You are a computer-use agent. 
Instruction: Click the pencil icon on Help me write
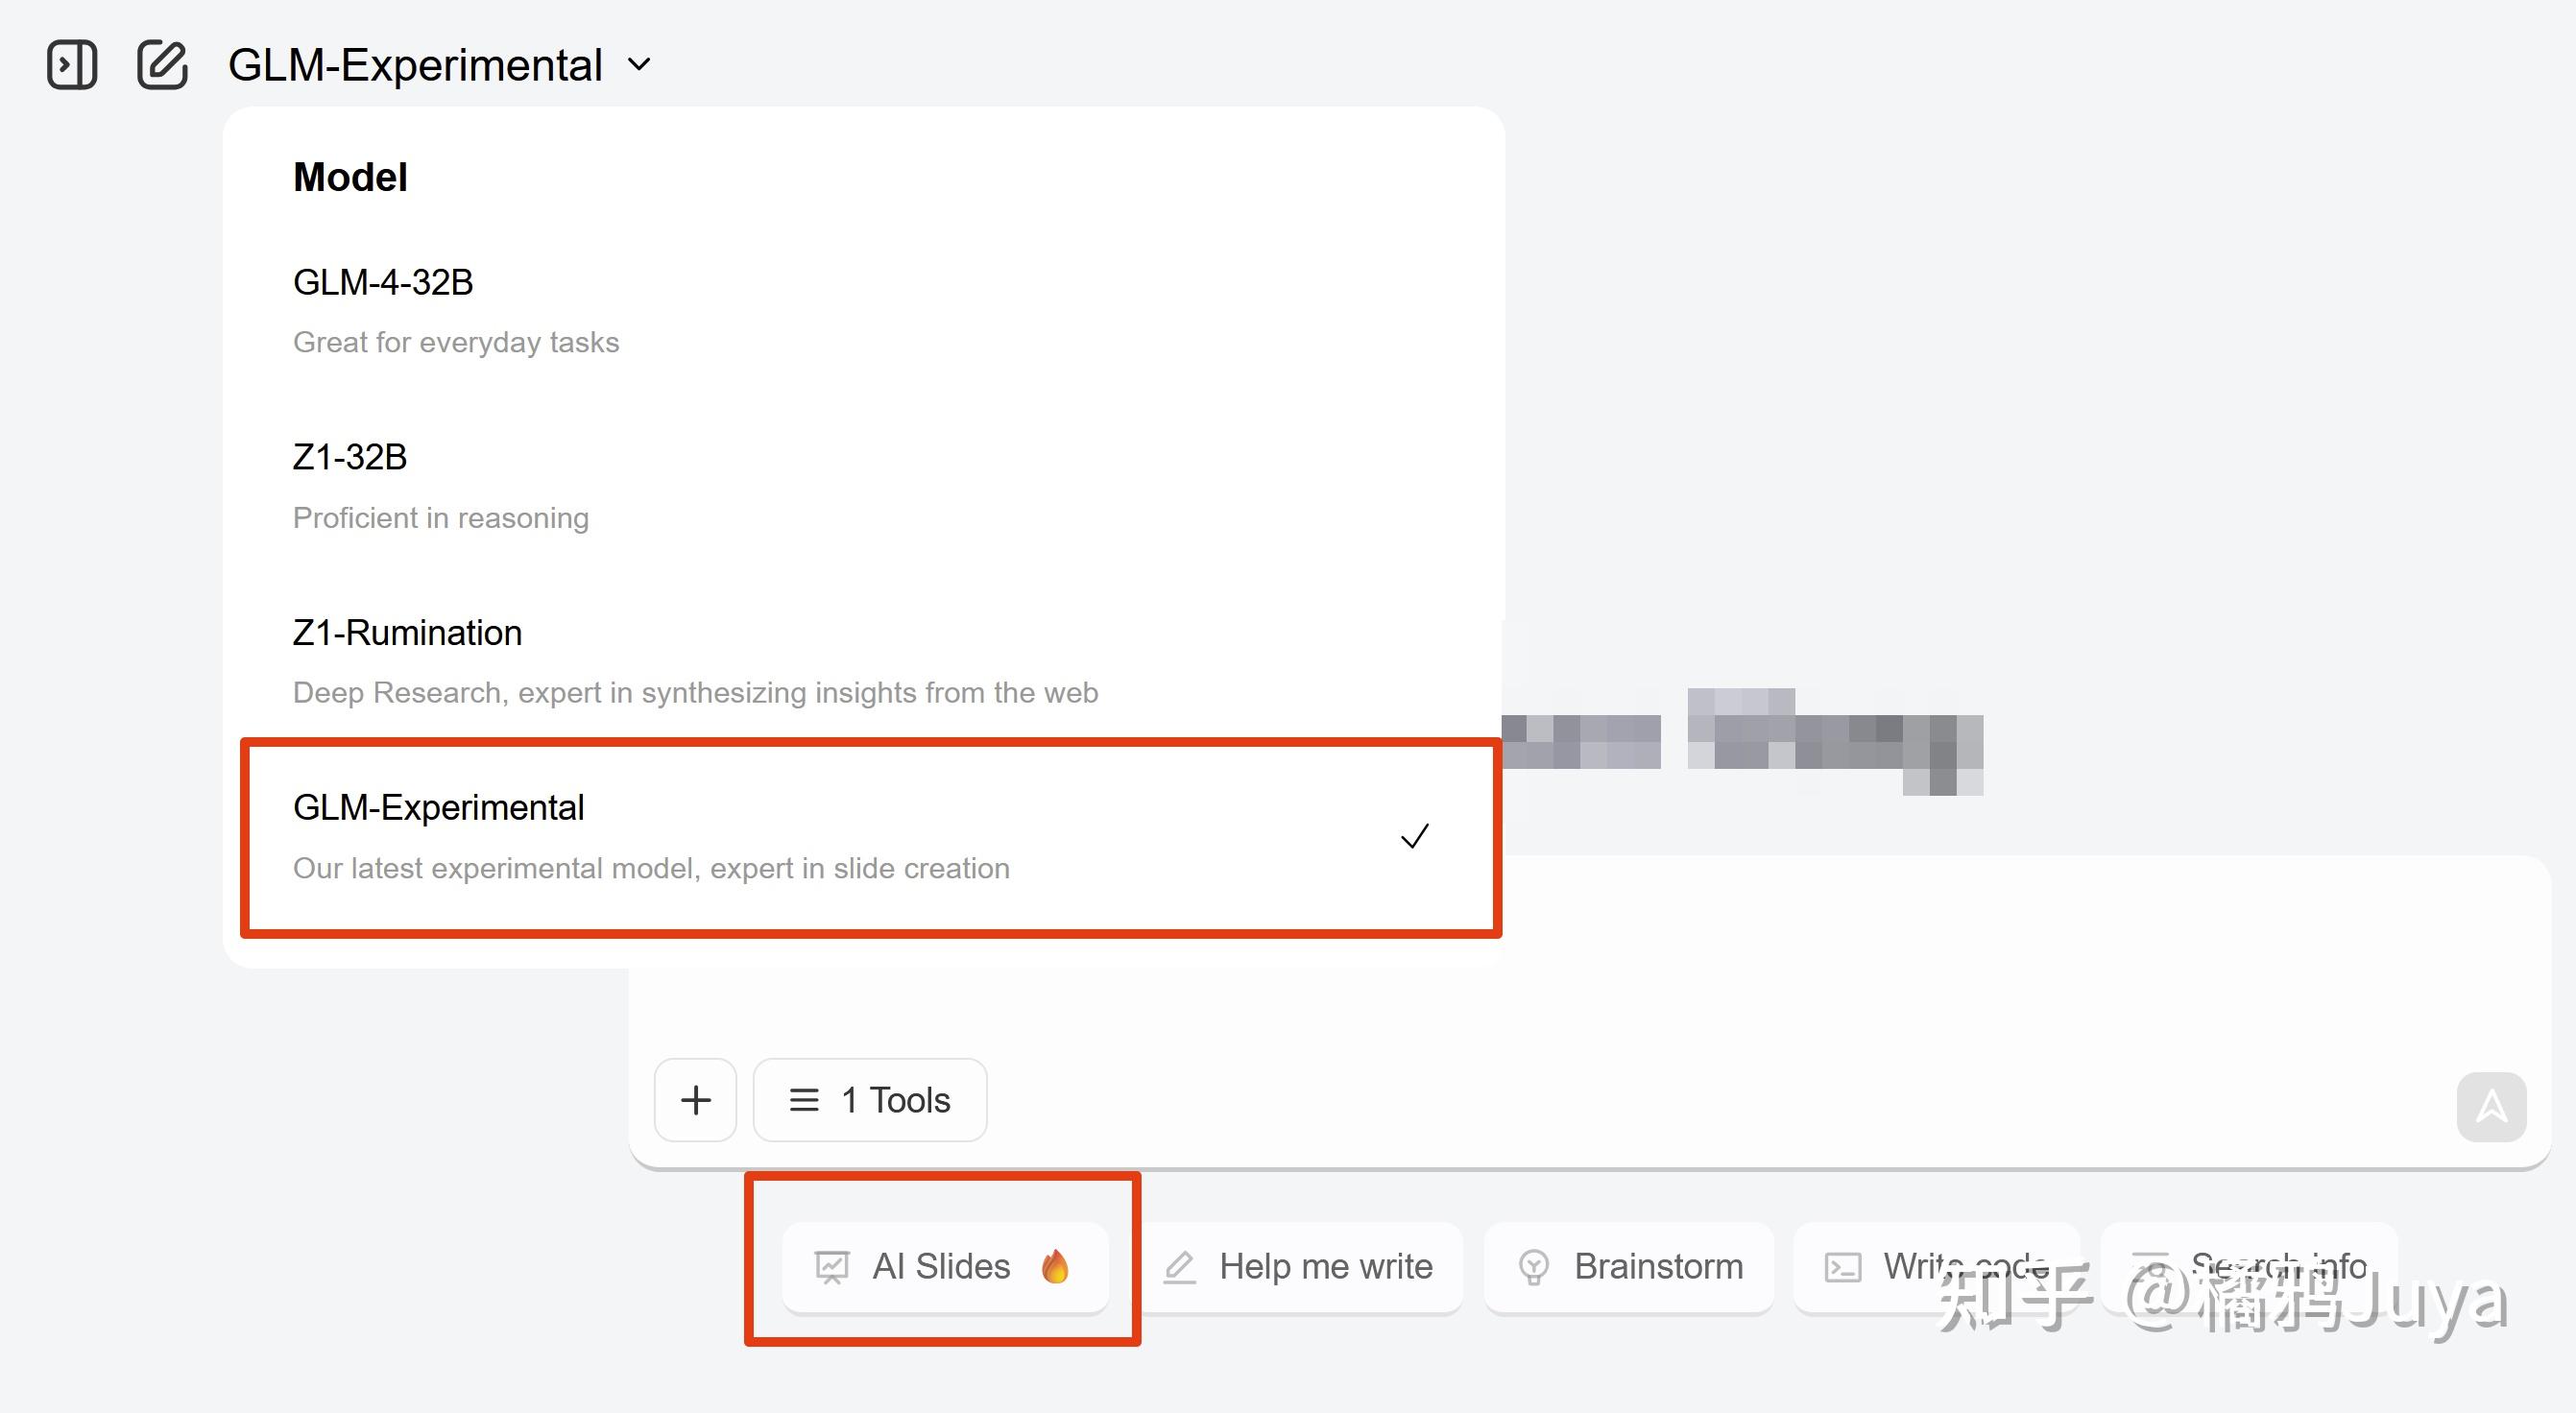[1180, 1267]
